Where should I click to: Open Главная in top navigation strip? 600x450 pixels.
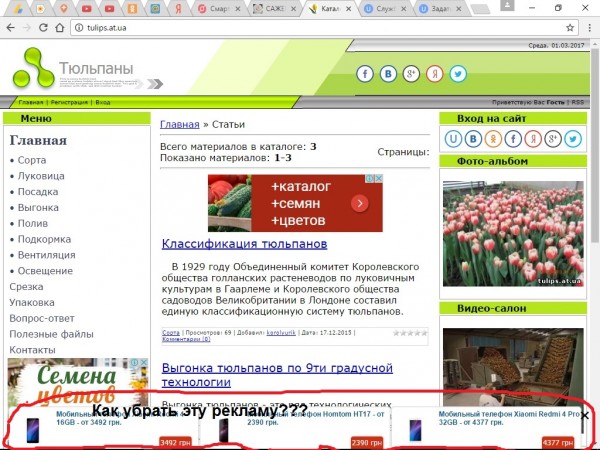pyautogui.click(x=31, y=102)
